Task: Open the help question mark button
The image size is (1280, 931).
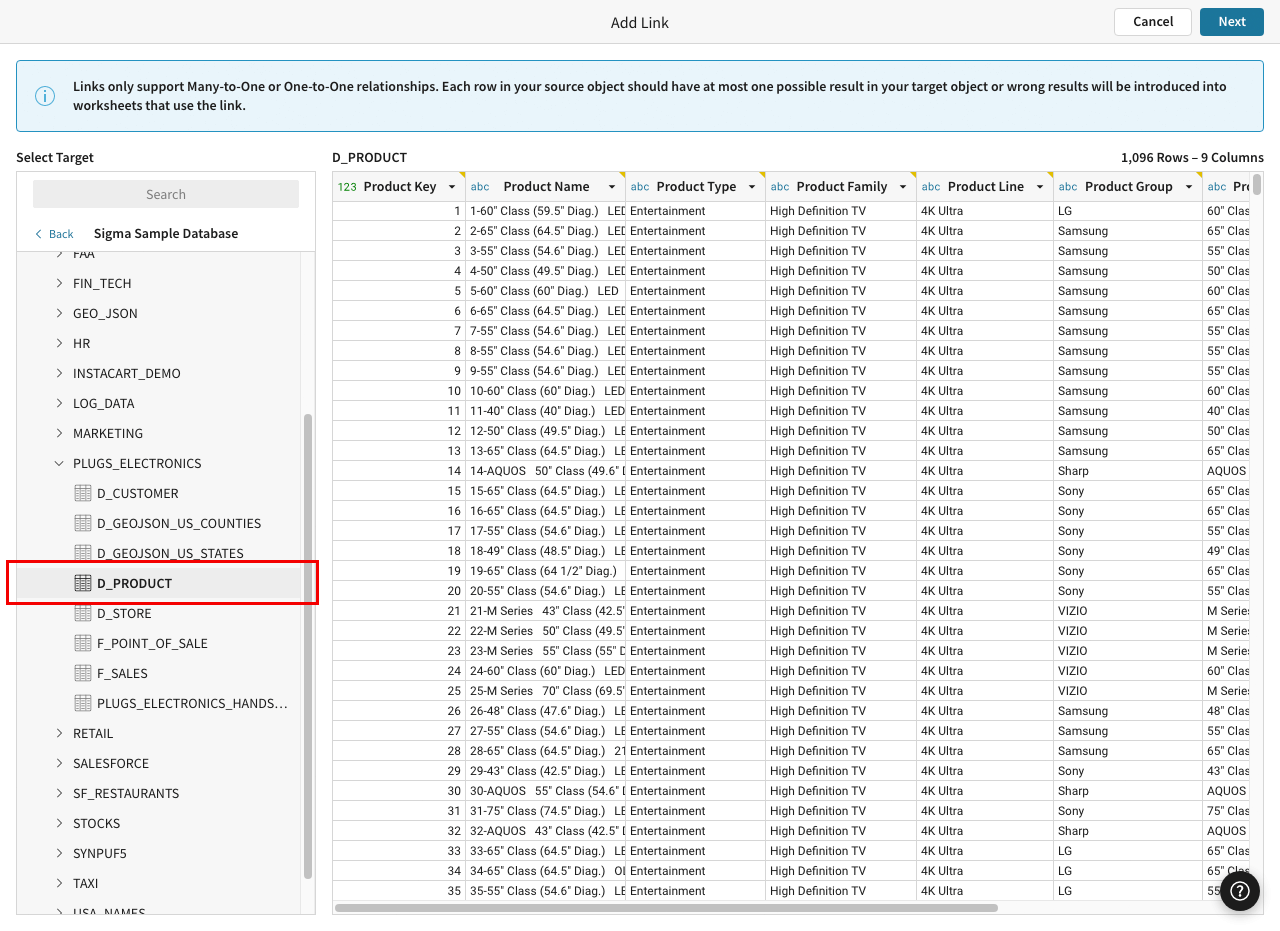Action: tap(1240, 890)
